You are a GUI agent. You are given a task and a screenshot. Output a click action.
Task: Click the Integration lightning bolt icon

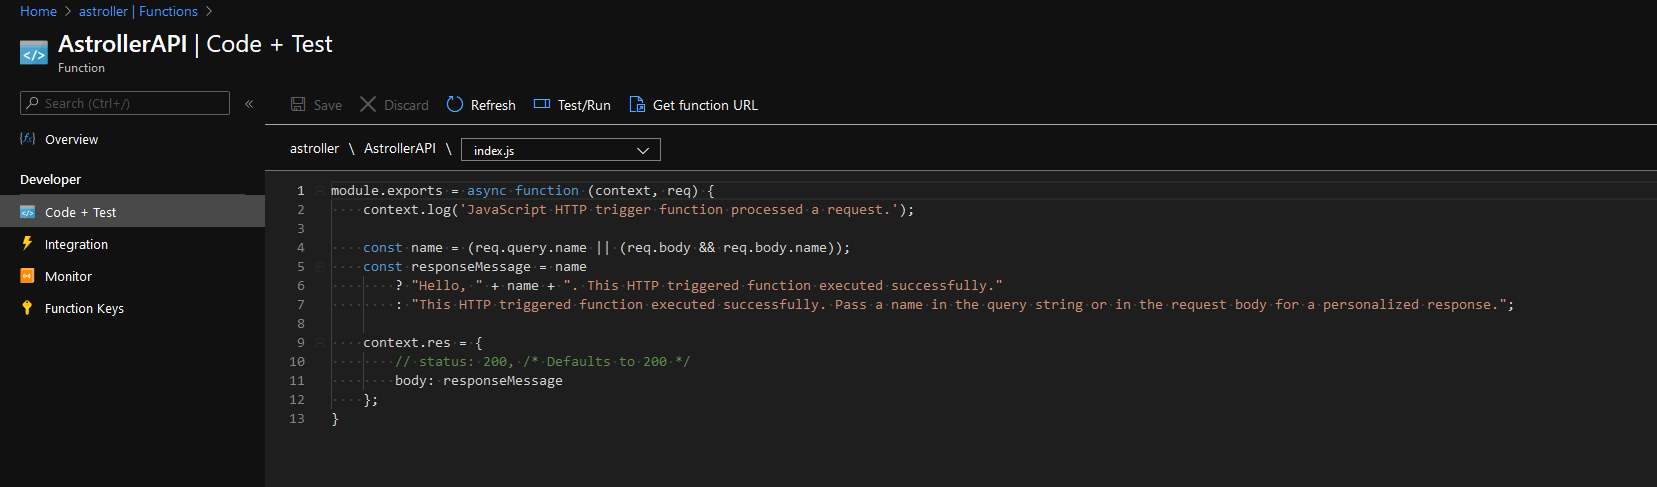click(27, 244)
